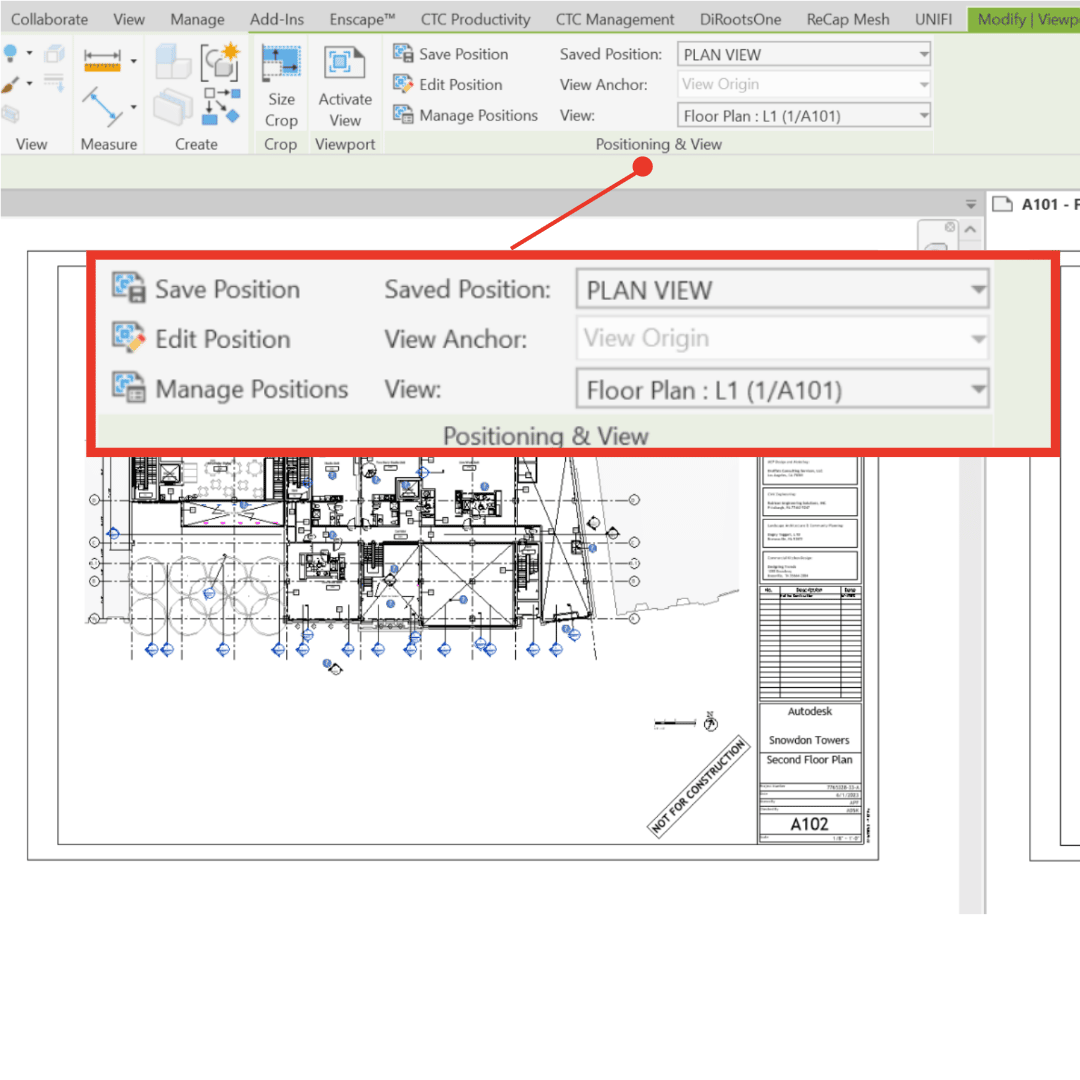This screenshot has height=1080, width=1080.
Task: Open Manage Positions from the top ribbon
Action: tap(466, 116)
